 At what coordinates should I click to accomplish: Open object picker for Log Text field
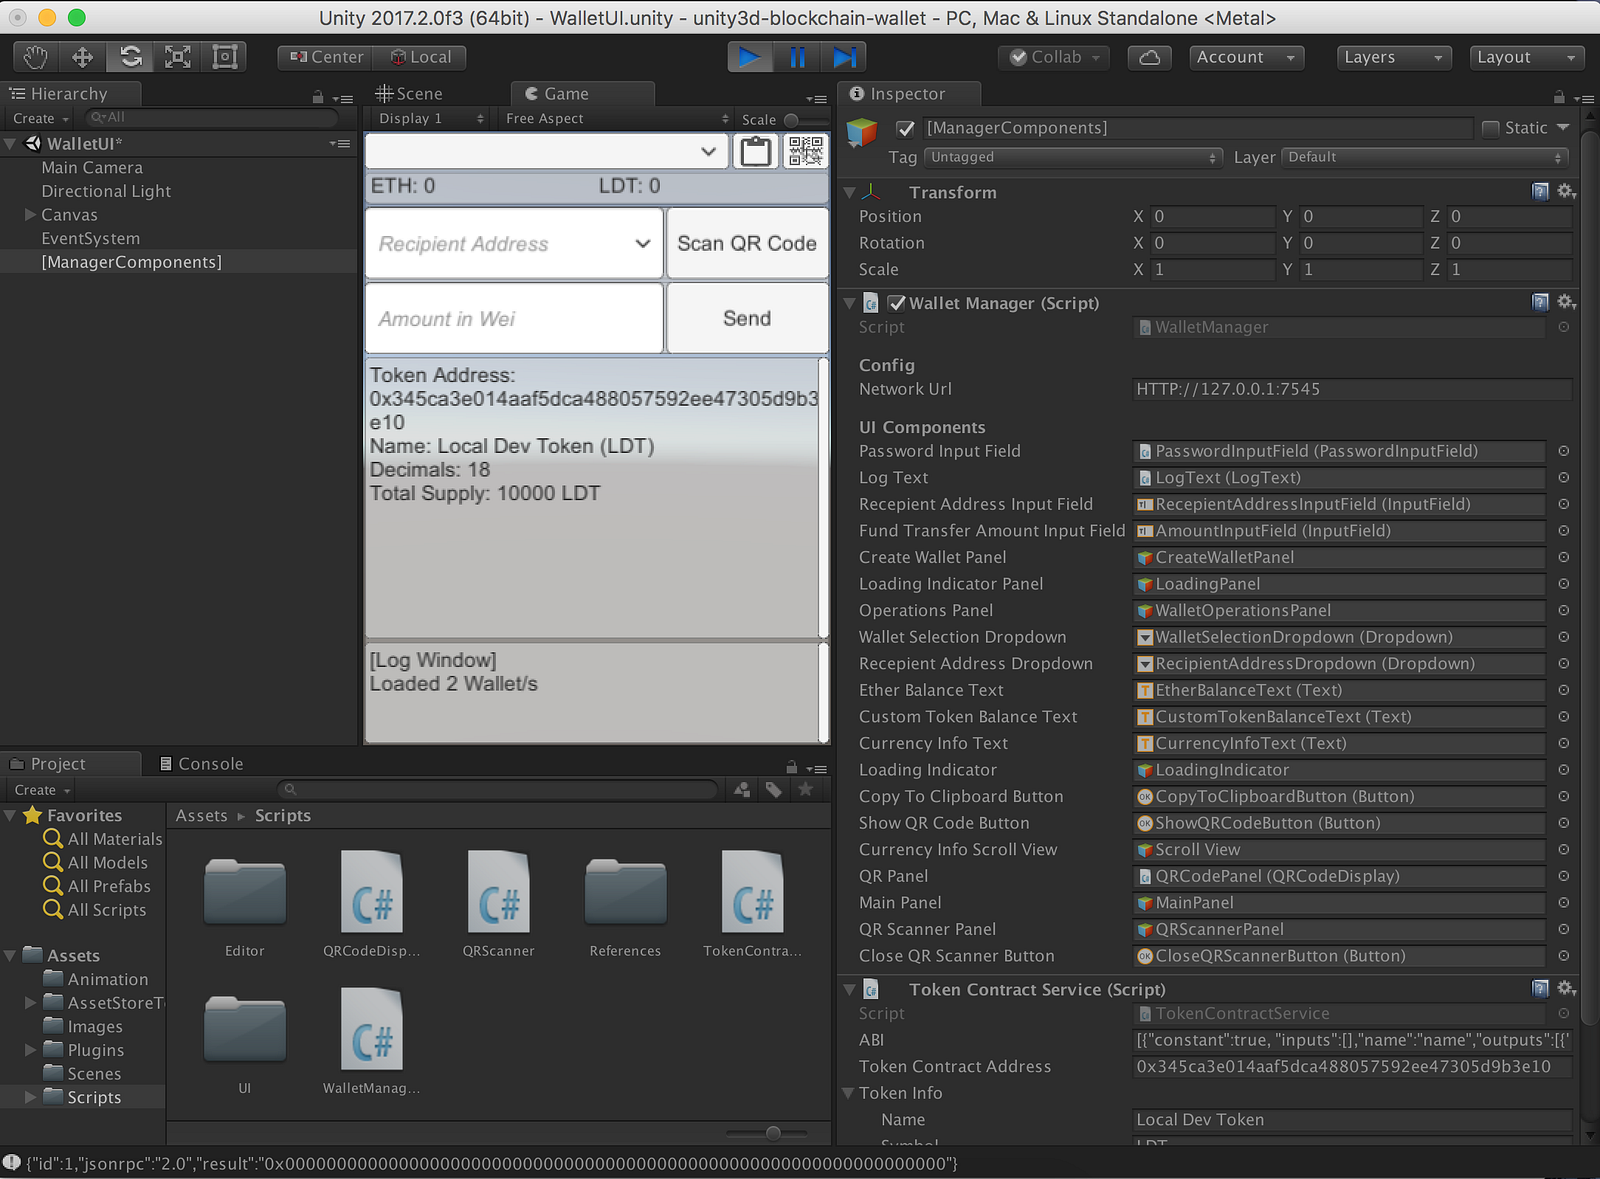[x=1563, y=478]
